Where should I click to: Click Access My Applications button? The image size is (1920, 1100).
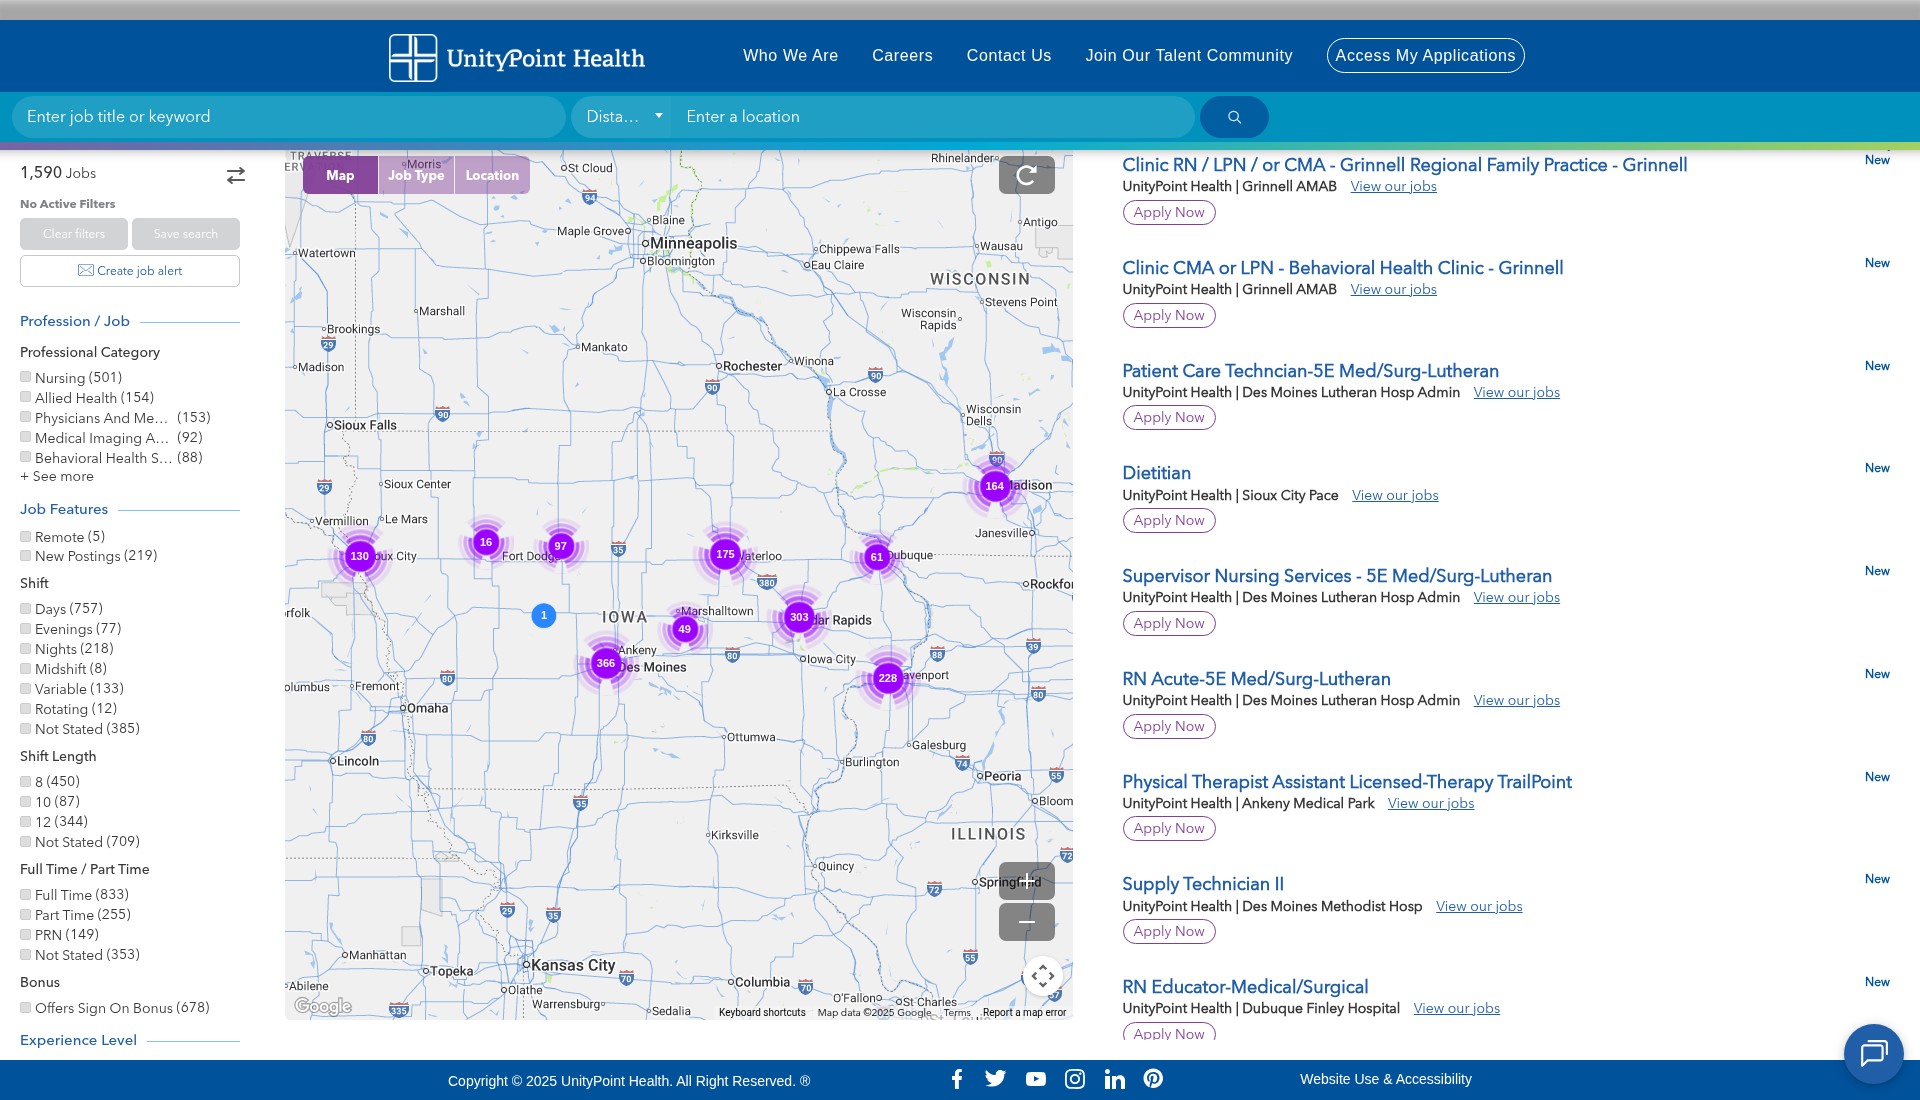1425,56
